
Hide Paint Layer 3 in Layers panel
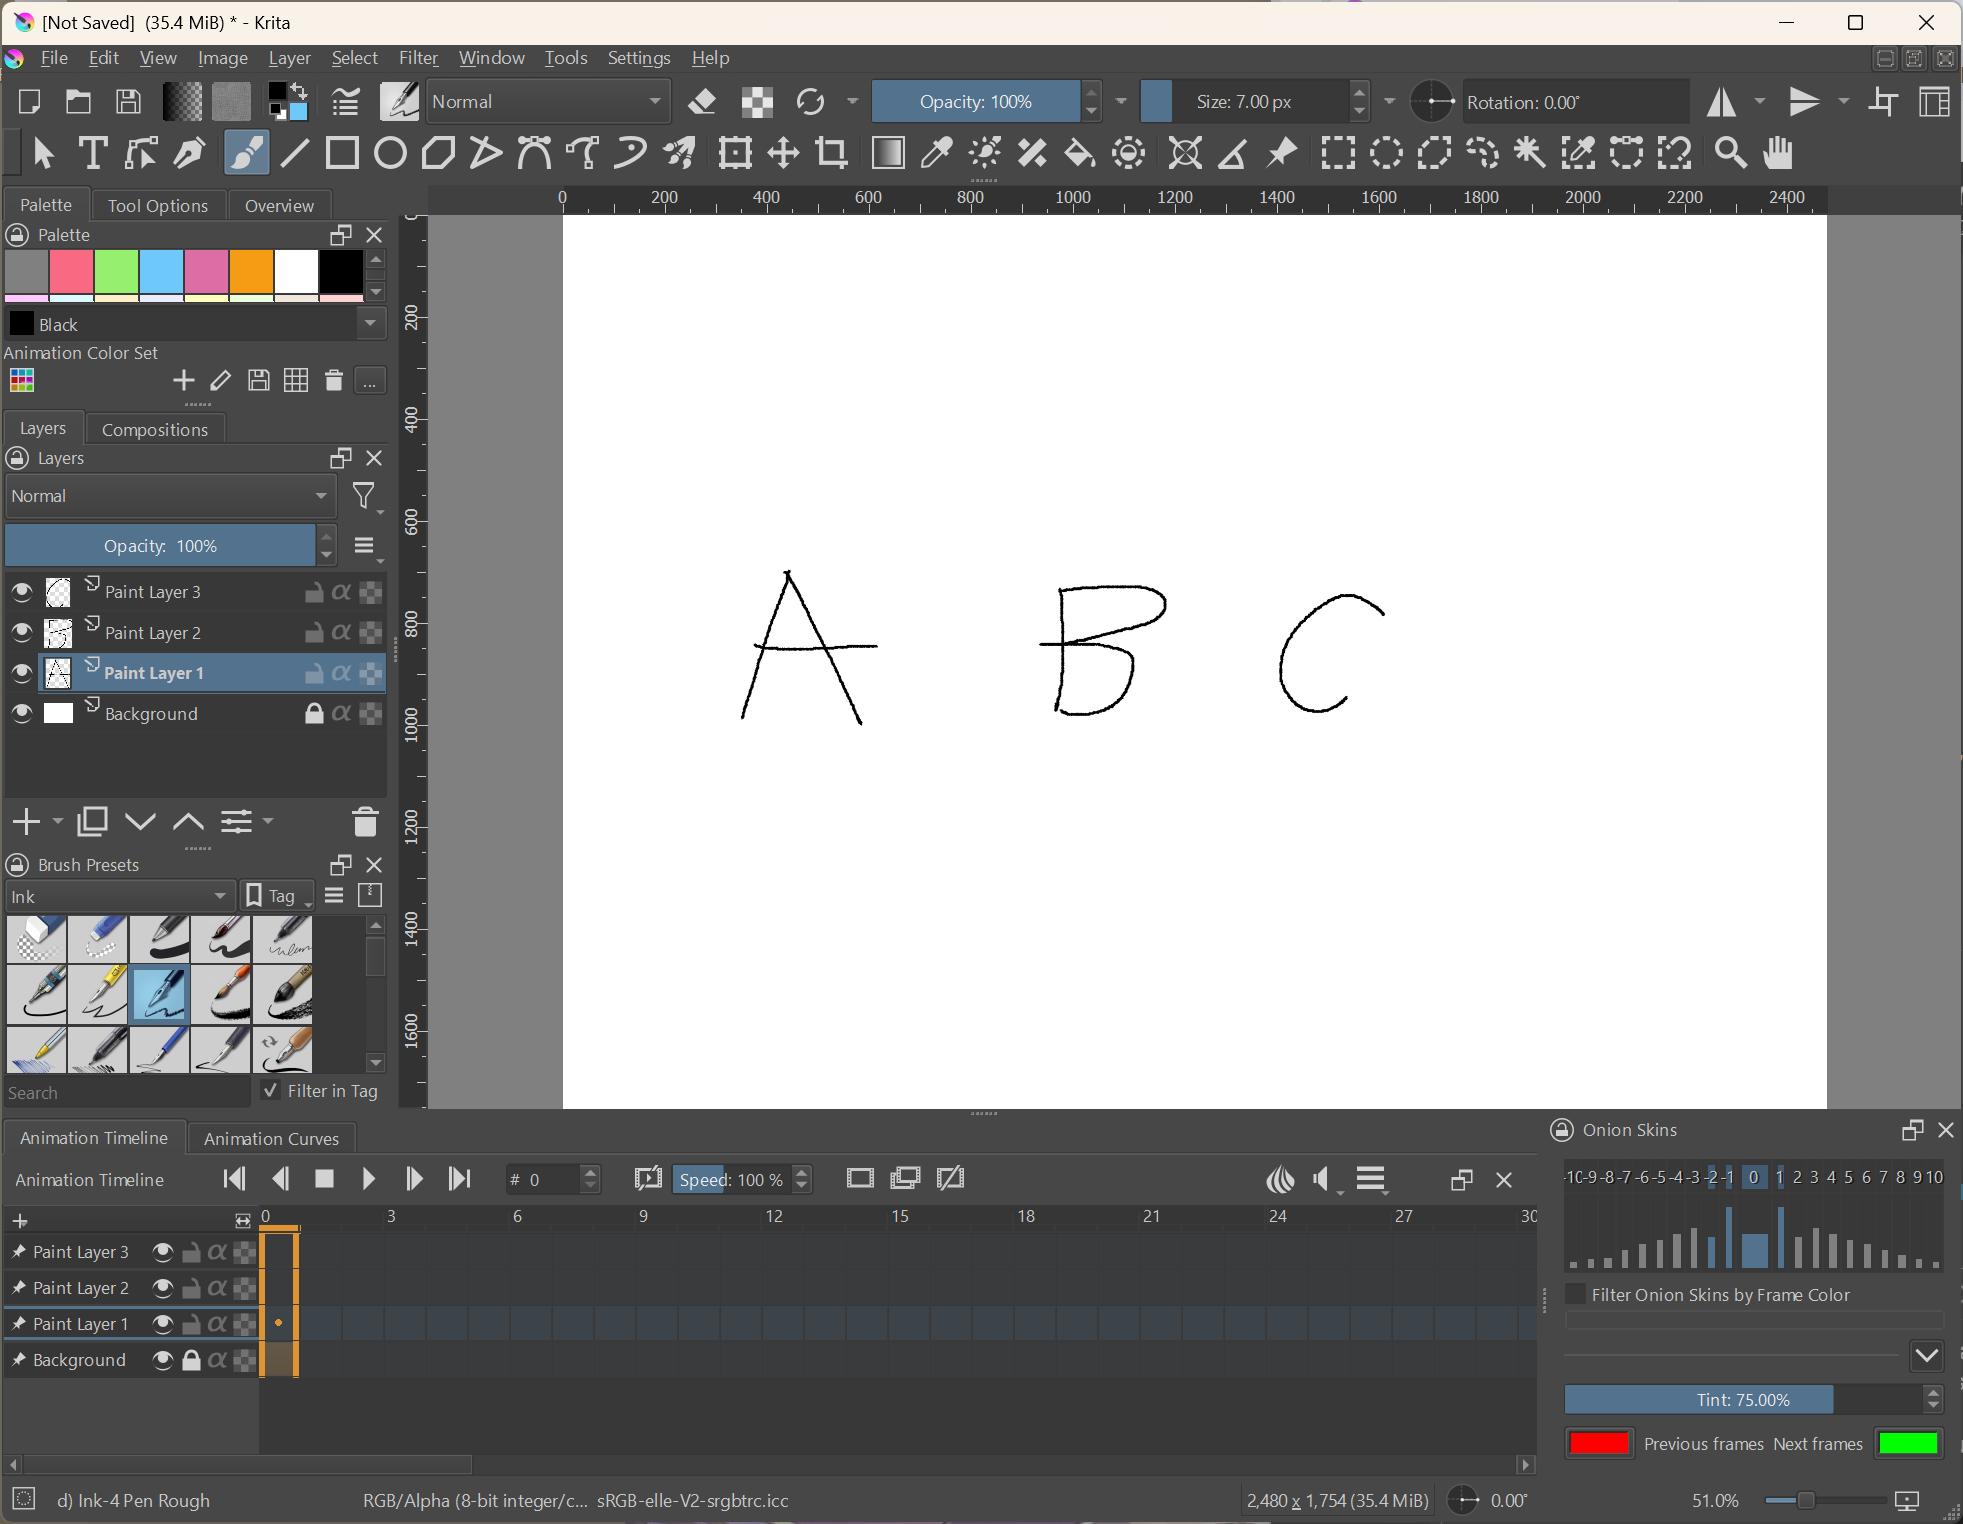click(x=21, y=592)
